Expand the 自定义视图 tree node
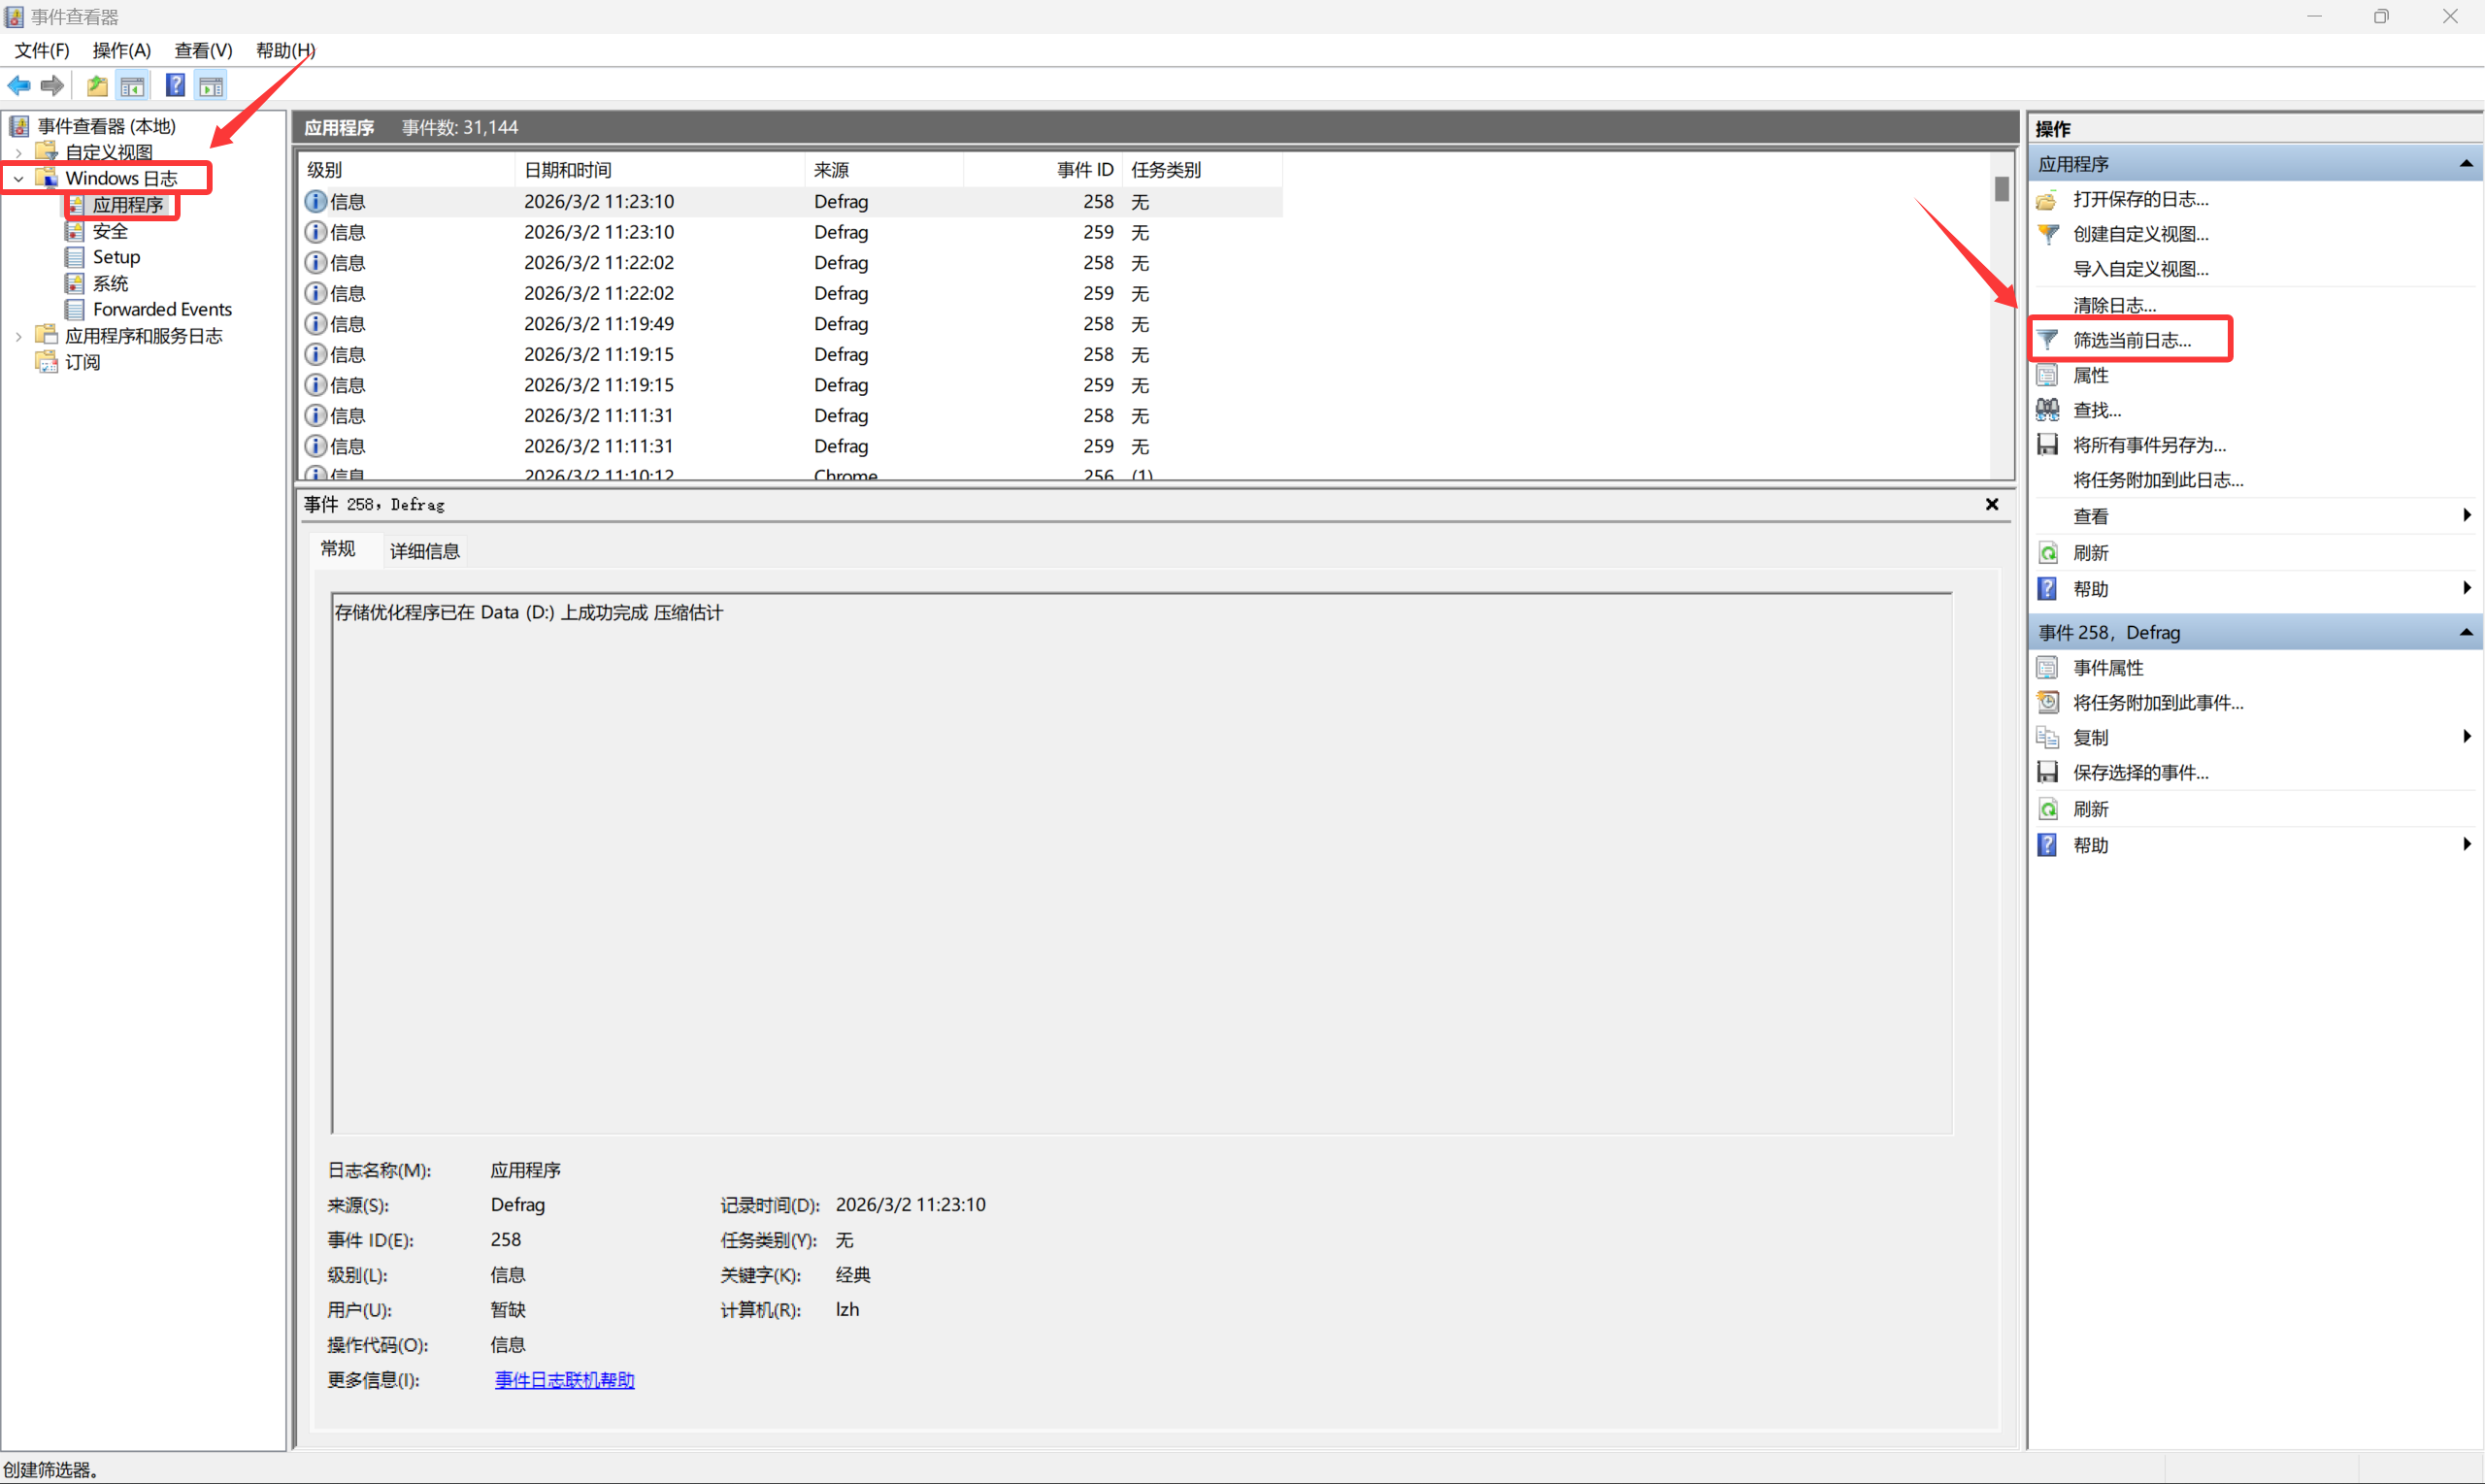The height and width of the screenshot is (1484, 2485). pos(18,153)
